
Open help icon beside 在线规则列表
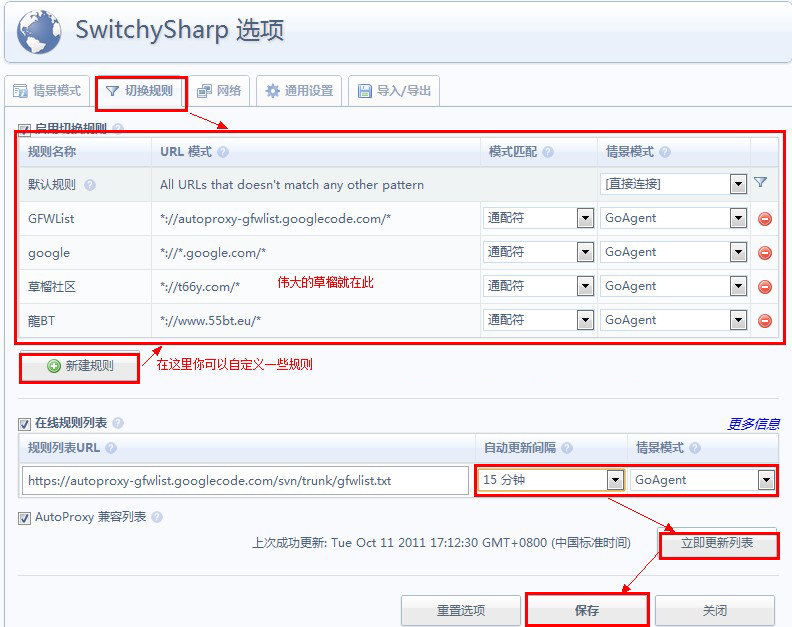118,423
